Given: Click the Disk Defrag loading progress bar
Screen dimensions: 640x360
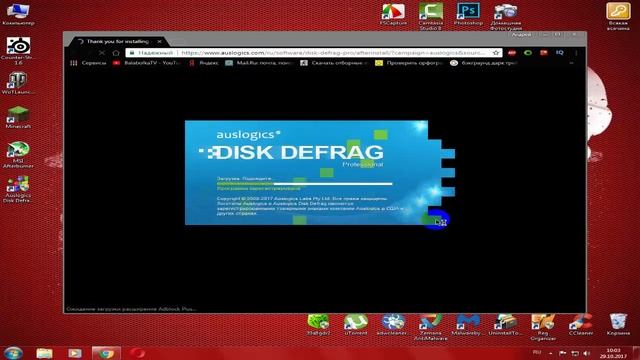Looking at the screenshot, I should pyautogui.click(x=304, y=184).
